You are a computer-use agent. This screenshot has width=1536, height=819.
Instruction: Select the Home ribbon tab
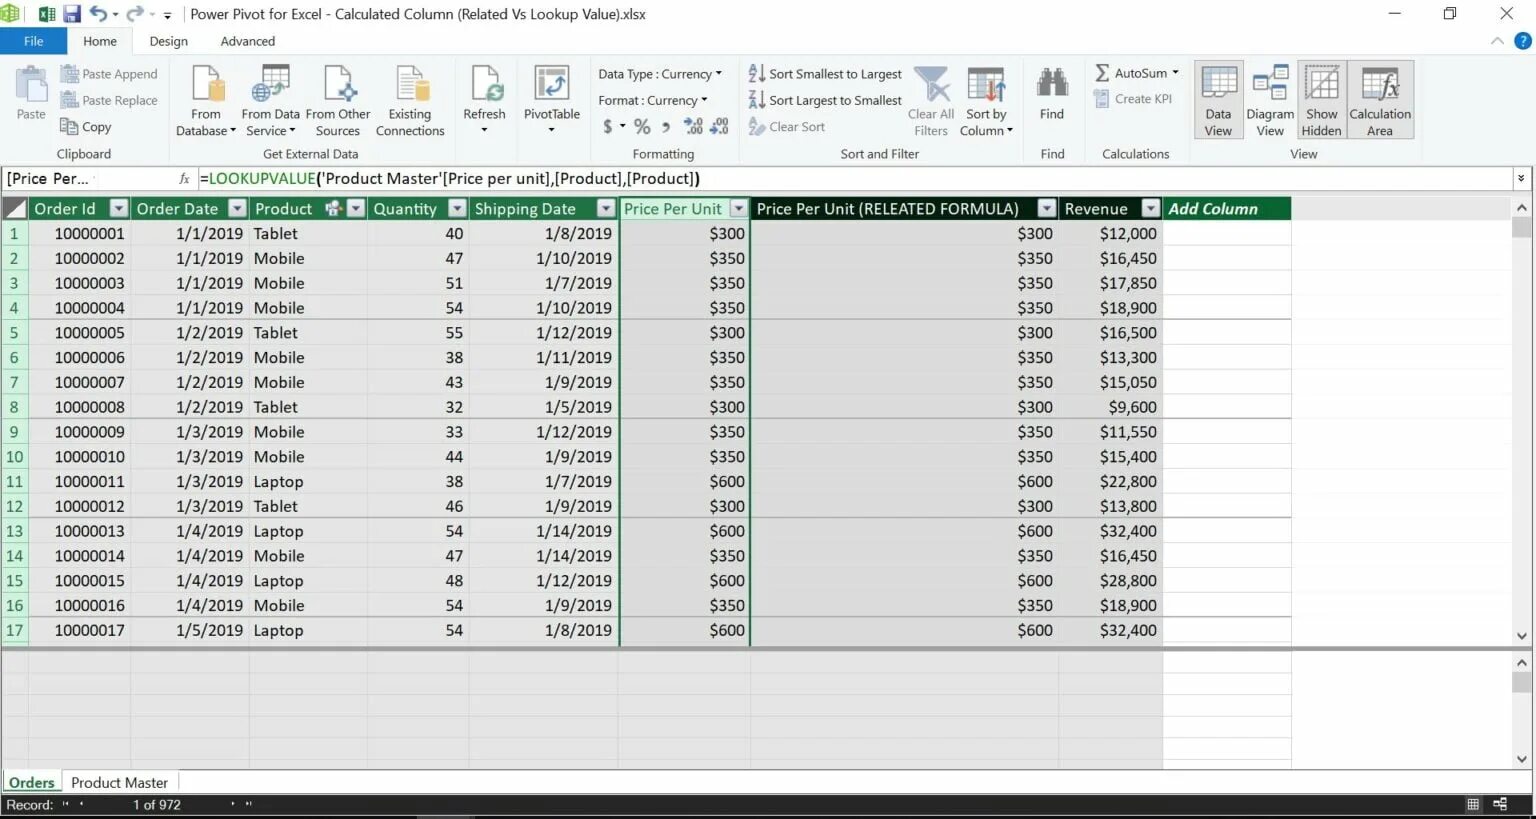[x=100, y=41]
